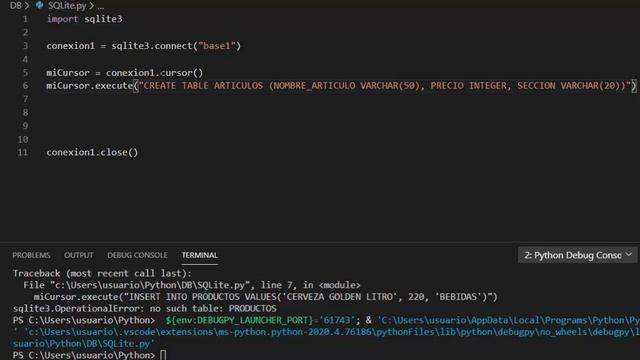Click the .vscode extensions path in terminal
The image size is (640, 360).
pos(331,332)
